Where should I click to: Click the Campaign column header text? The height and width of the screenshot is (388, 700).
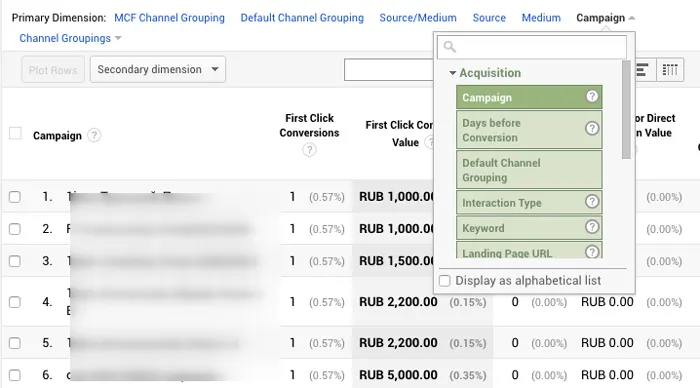(57, 136)
